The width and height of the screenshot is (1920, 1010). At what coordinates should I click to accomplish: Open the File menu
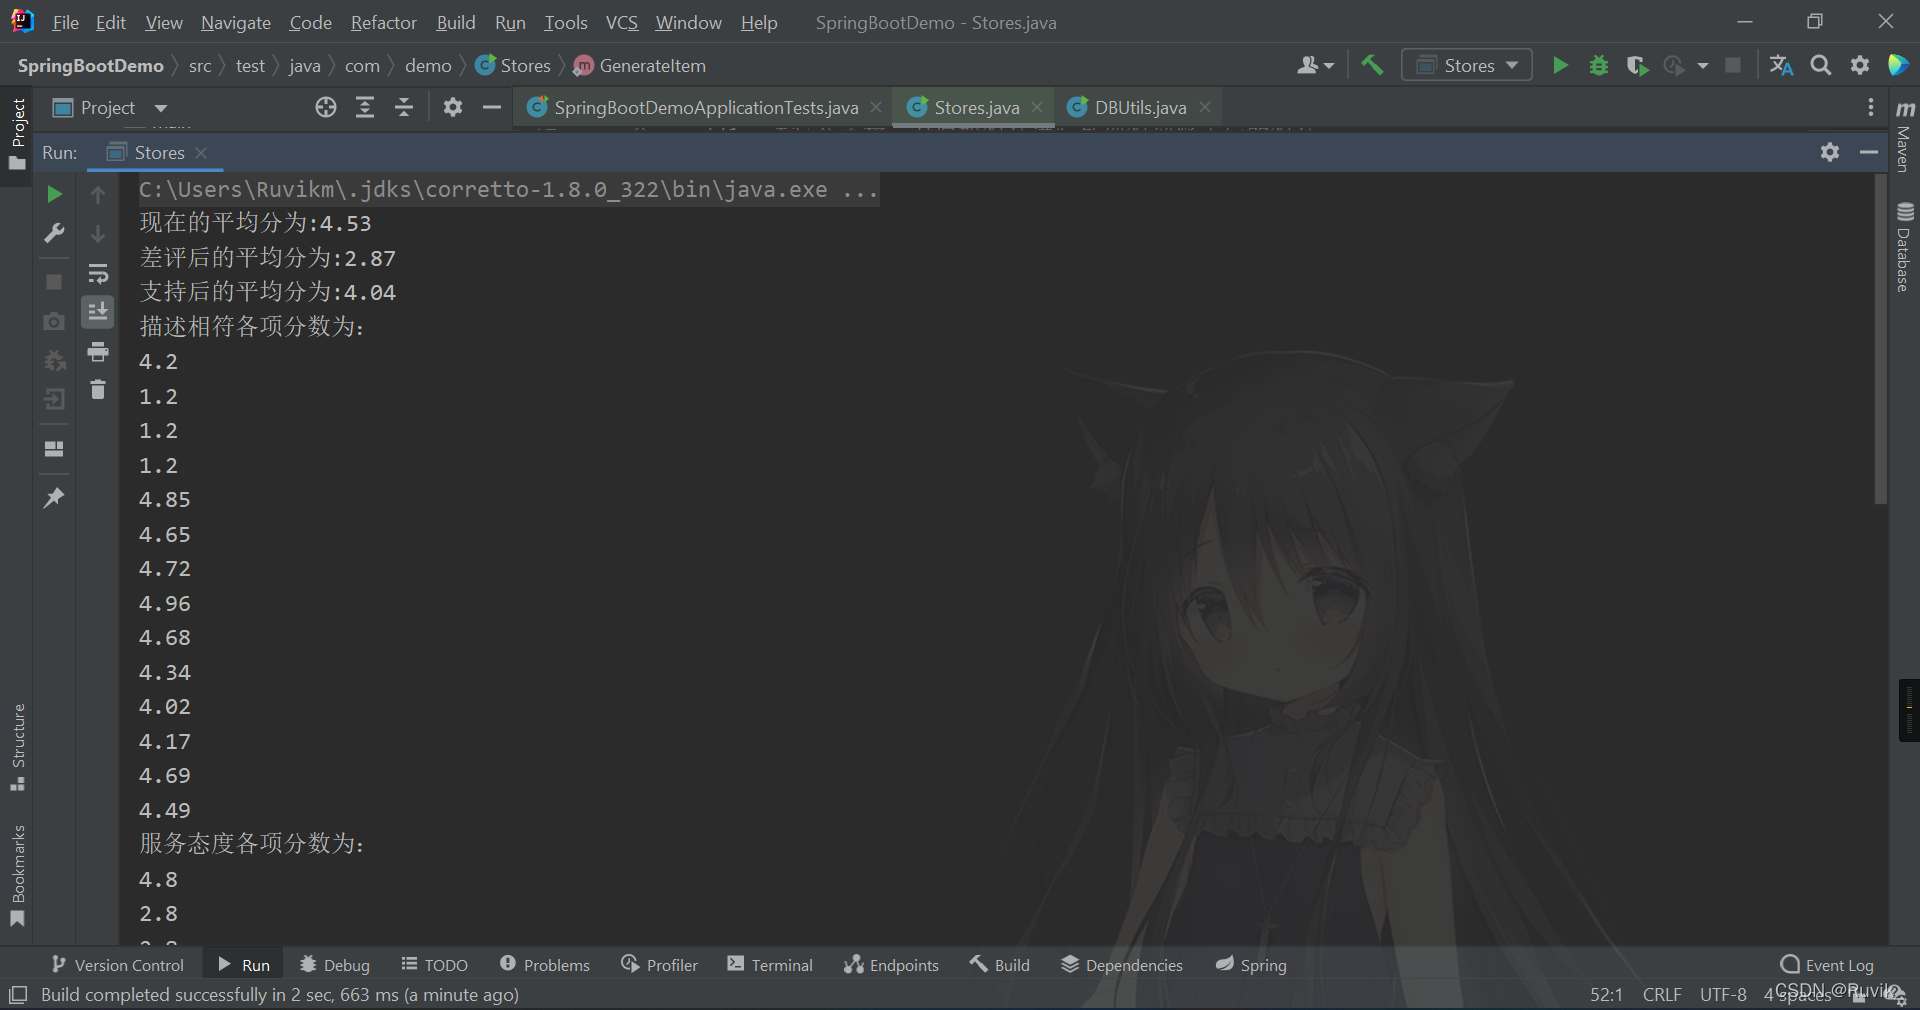[x=65, y=22]
